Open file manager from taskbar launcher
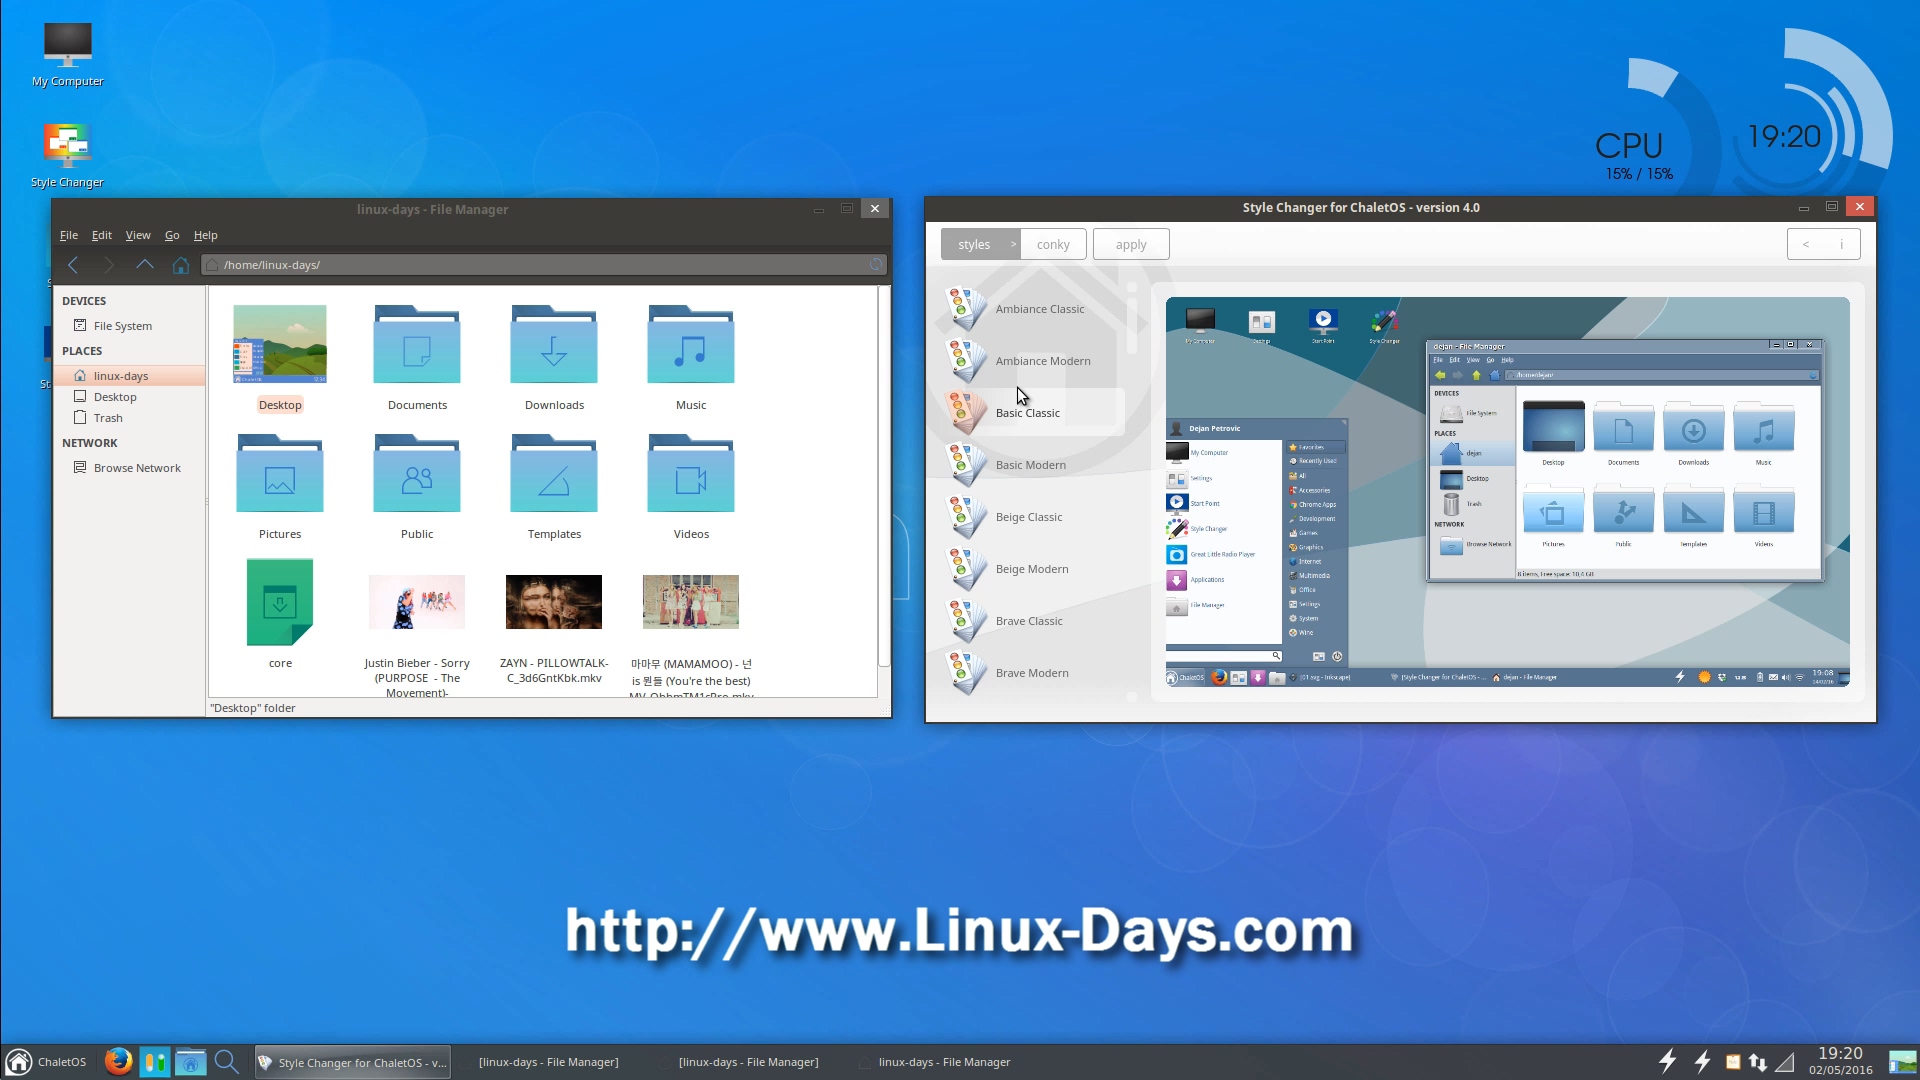1920x1080 pixels. pyautogui.click(x=190, y=1062)
